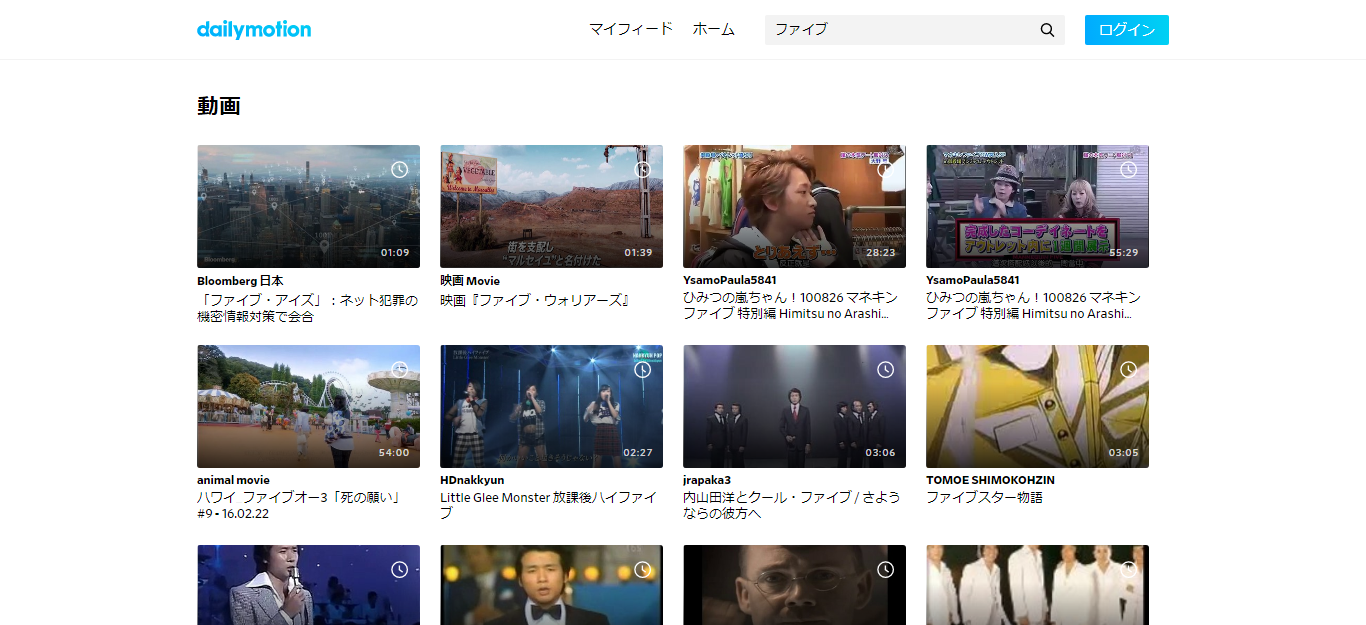The width and height of the screenshot is (1366, 625).
Task: Open the 28:23 ひみつの嵐ちゃん video thumbnail
Action: pos(794,206)
